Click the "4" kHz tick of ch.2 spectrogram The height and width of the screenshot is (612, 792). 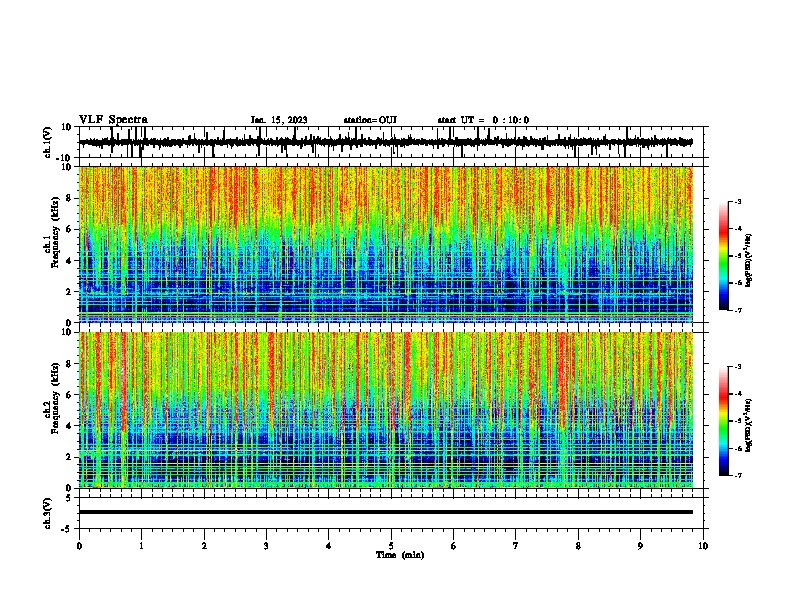(70, 426)
